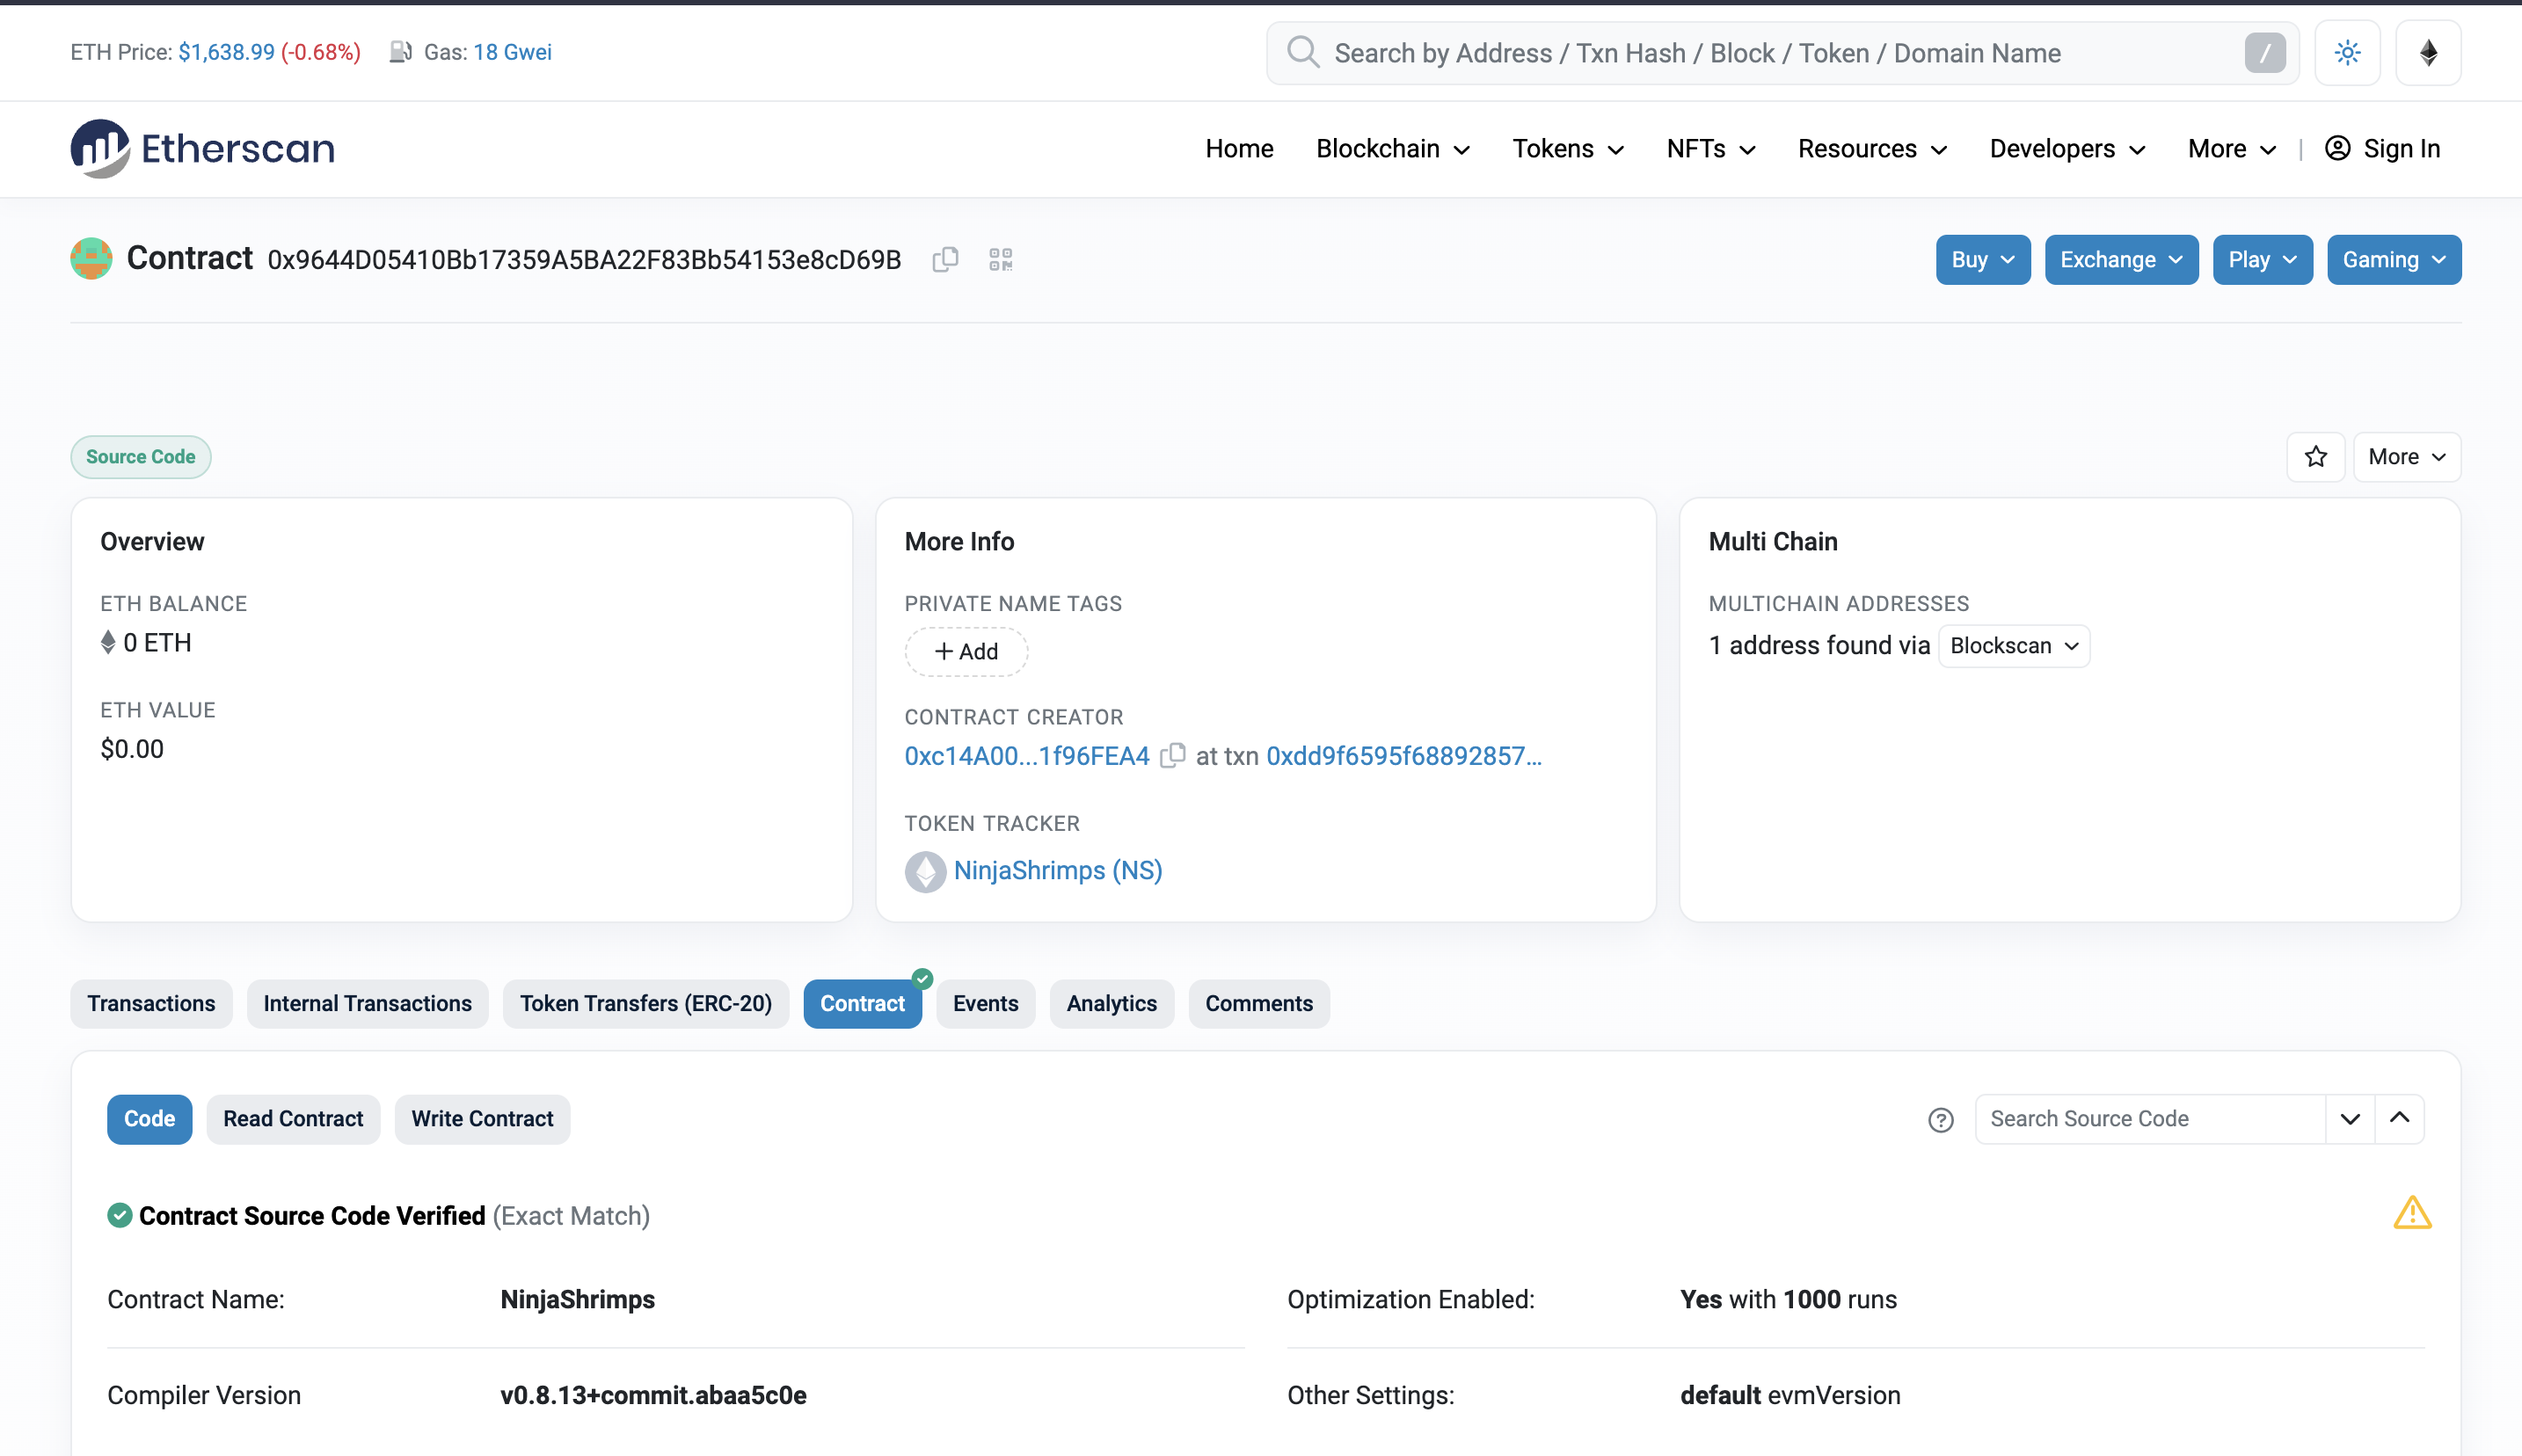Switch to the Comments tab
Image resolution: width=2522 pixels, height=1456 pixels.
click(x=1258, y=1004)
